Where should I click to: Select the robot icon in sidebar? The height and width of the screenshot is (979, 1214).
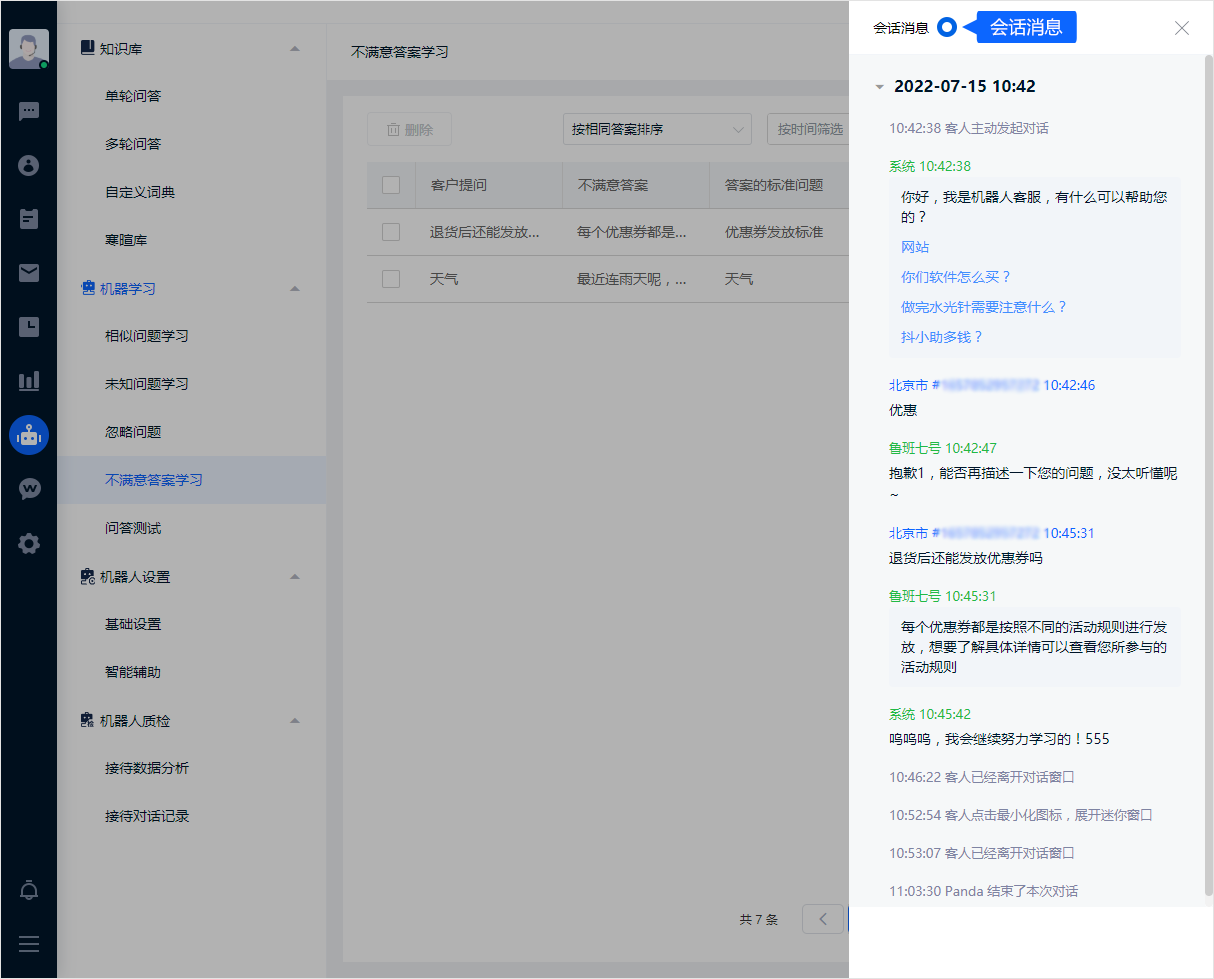[x=29, y=435]
